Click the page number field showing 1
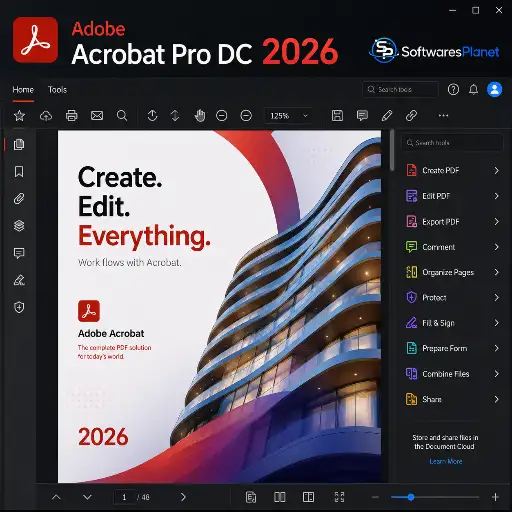Image resolution: width=512 pixels, height=512 pixels. 124,497
